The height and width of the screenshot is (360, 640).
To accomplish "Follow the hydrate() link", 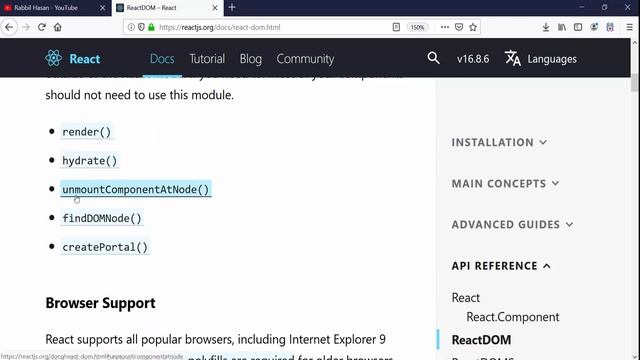I will [x=89, y=161].
